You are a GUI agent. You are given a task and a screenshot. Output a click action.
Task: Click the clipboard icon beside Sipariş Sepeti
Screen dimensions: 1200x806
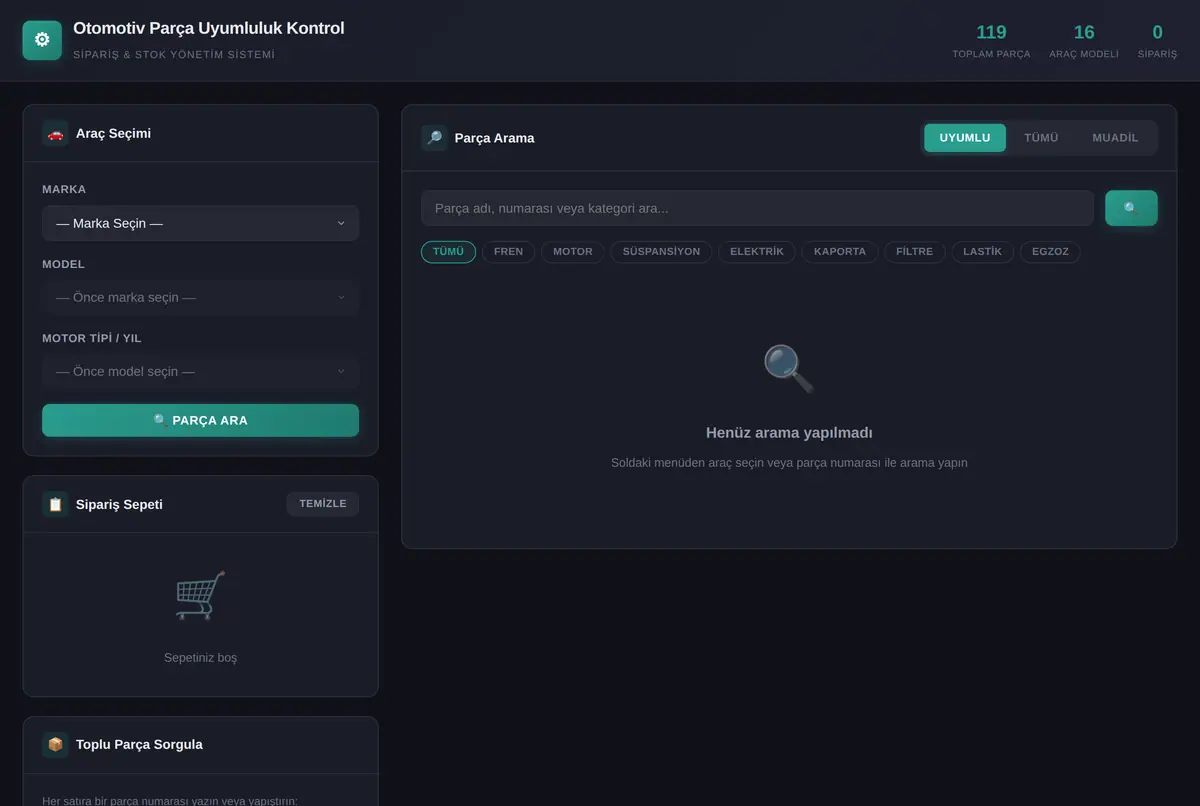tap(55, 504)
